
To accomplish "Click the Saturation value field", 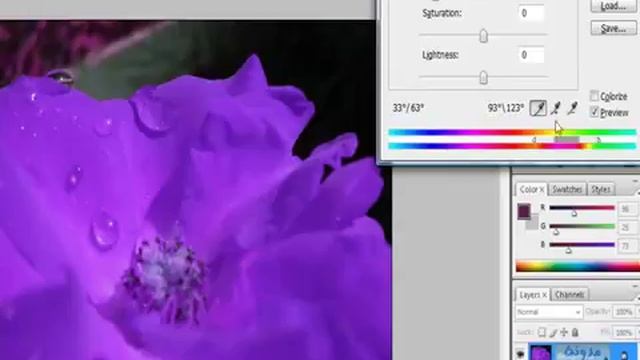I will pos(531,13).
